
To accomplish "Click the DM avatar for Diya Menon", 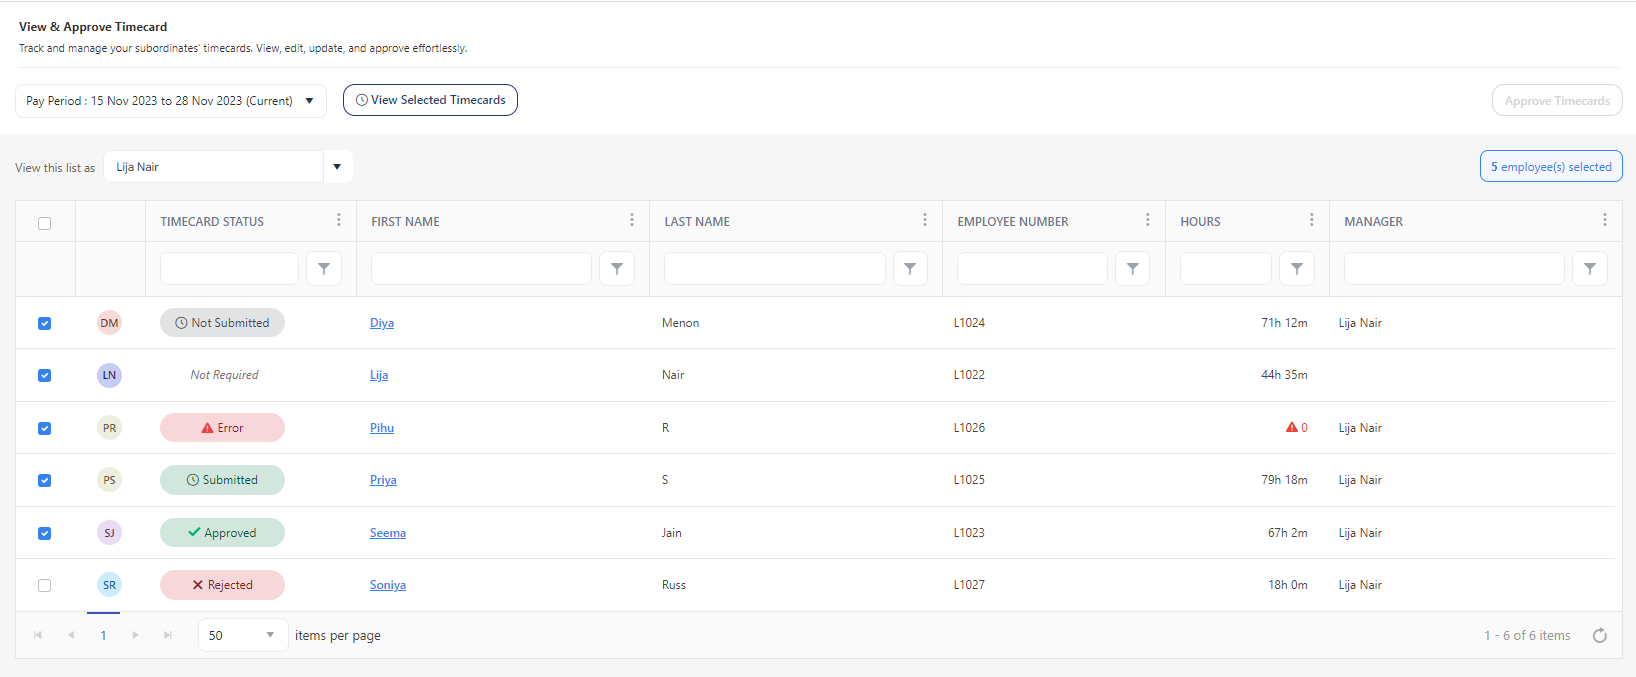I will tap(109, 323).
